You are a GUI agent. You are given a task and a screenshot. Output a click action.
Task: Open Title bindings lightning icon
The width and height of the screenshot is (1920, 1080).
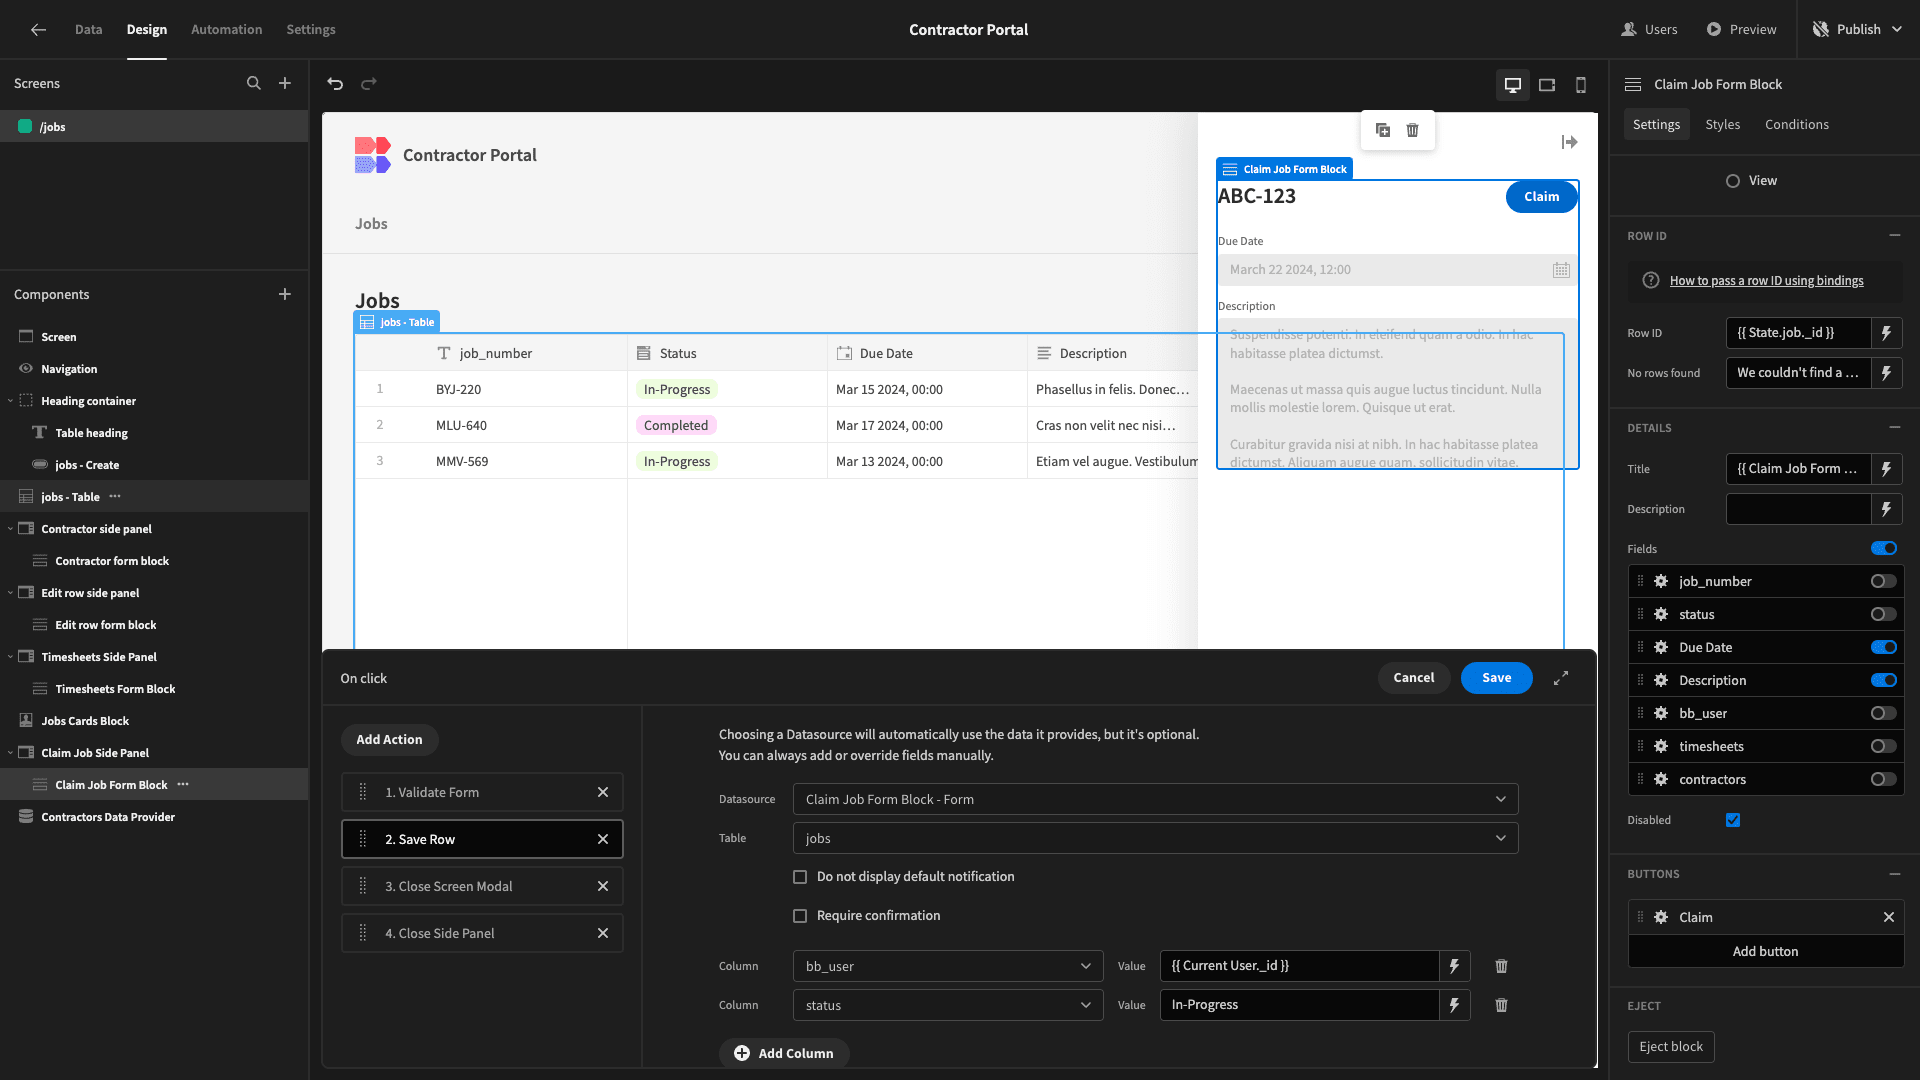click(1886, 469)
